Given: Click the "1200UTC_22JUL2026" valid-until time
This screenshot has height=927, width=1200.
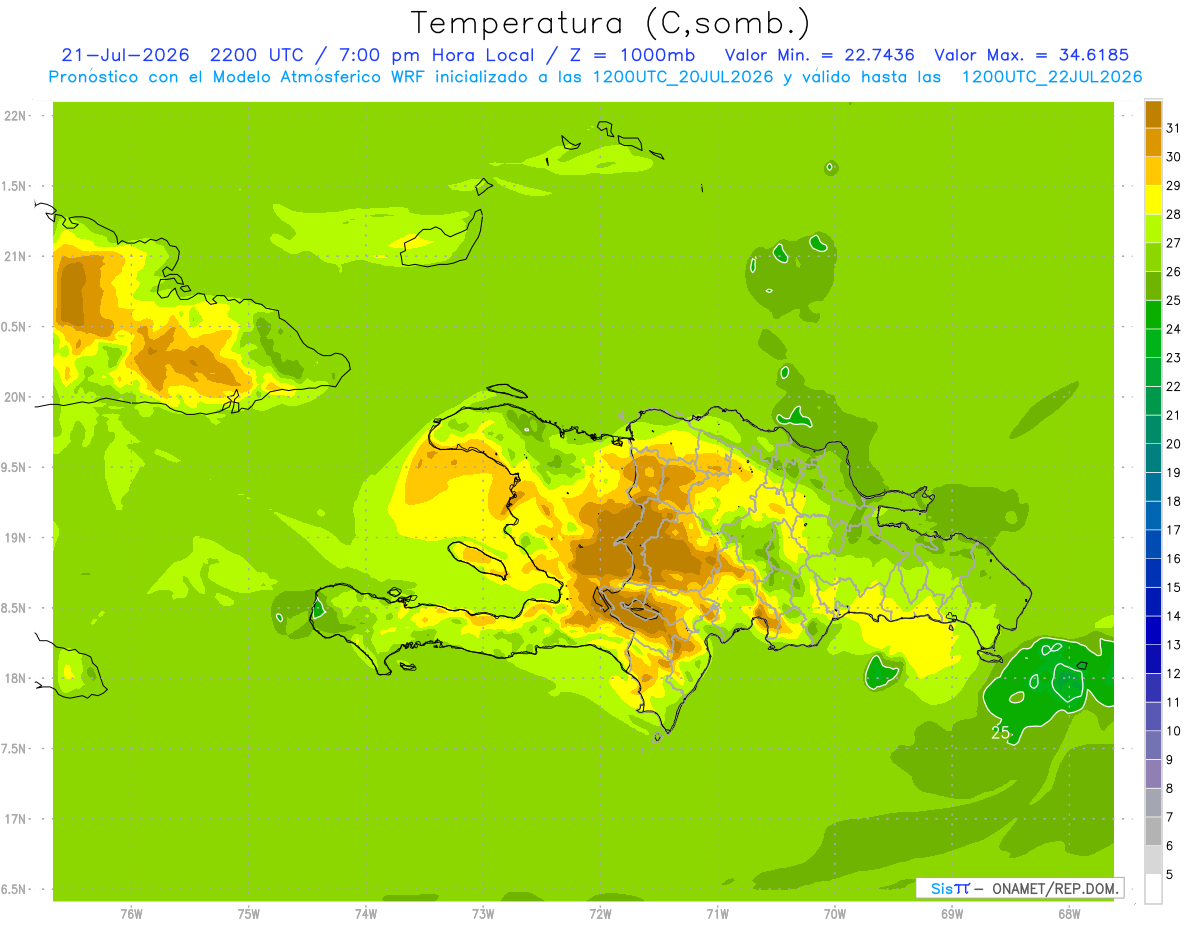Looking at the screenshot, I should pyautogui.click(x=1052, y=77).
